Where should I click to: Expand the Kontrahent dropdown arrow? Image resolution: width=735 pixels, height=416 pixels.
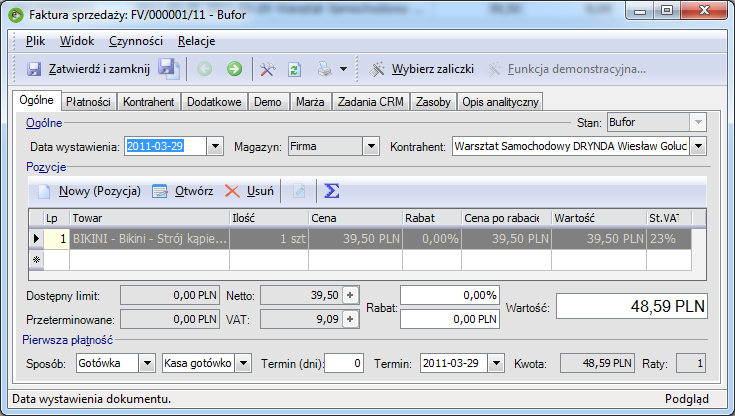(698, 146)
